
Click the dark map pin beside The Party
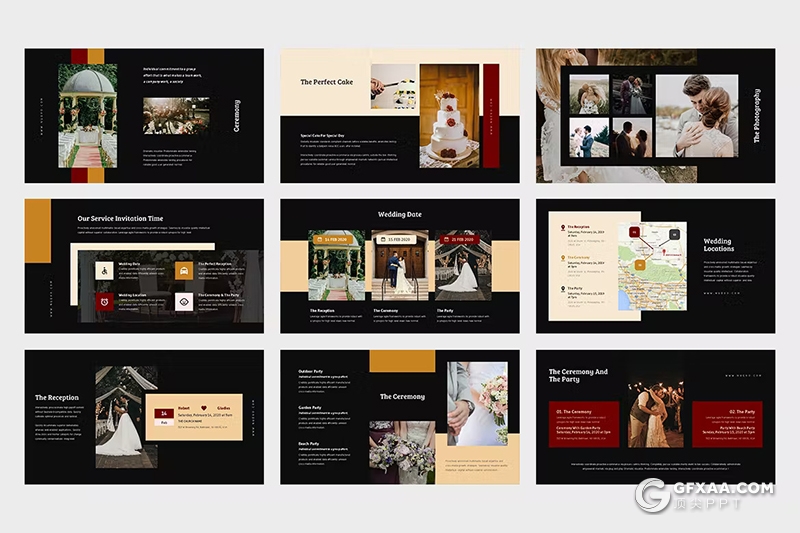pyautogui.click(x=562, y=289)
